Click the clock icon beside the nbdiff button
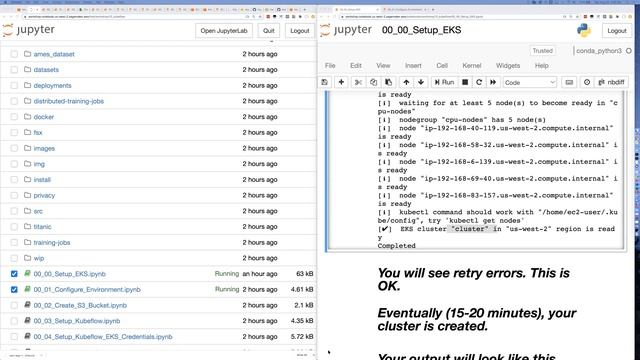The image size is (640, 360). click(587, 82)
